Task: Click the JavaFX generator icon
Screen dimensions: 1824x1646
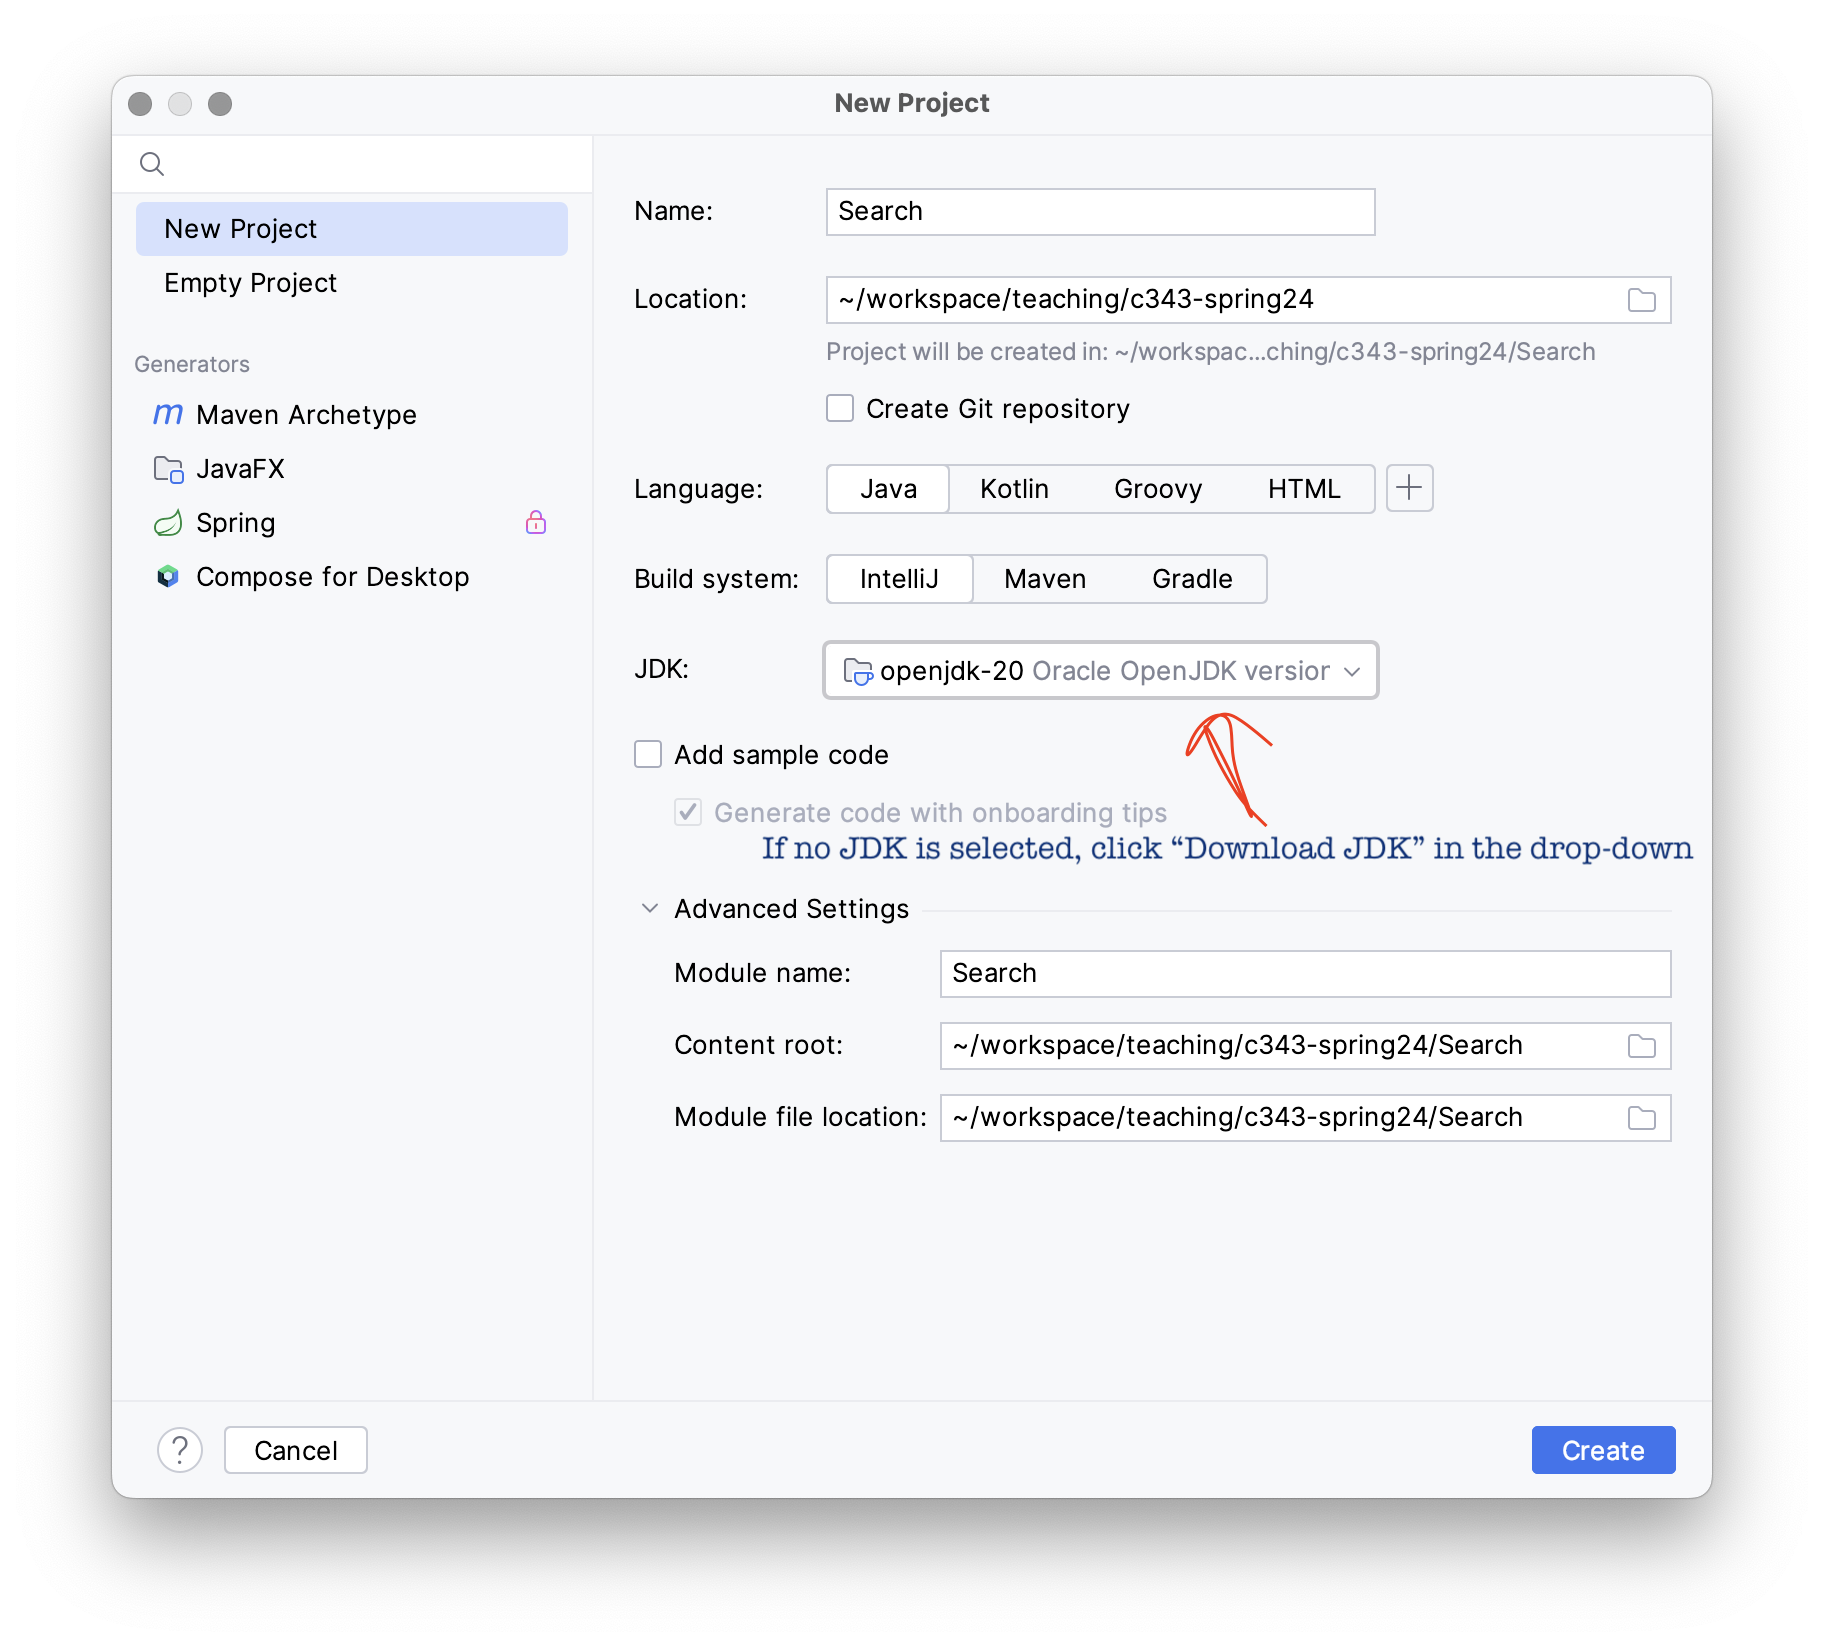Action: [x=168, y=468]
